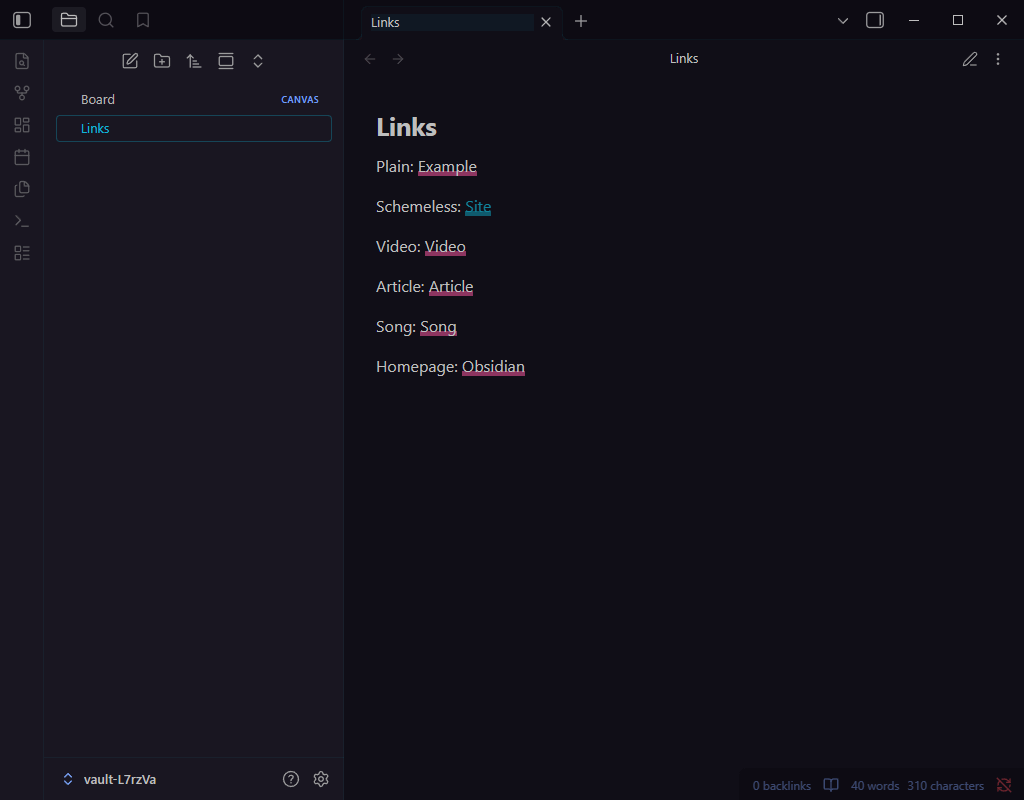Open the file explorer folder tab
Screen dimensions: 1024x800
[69, 20]
